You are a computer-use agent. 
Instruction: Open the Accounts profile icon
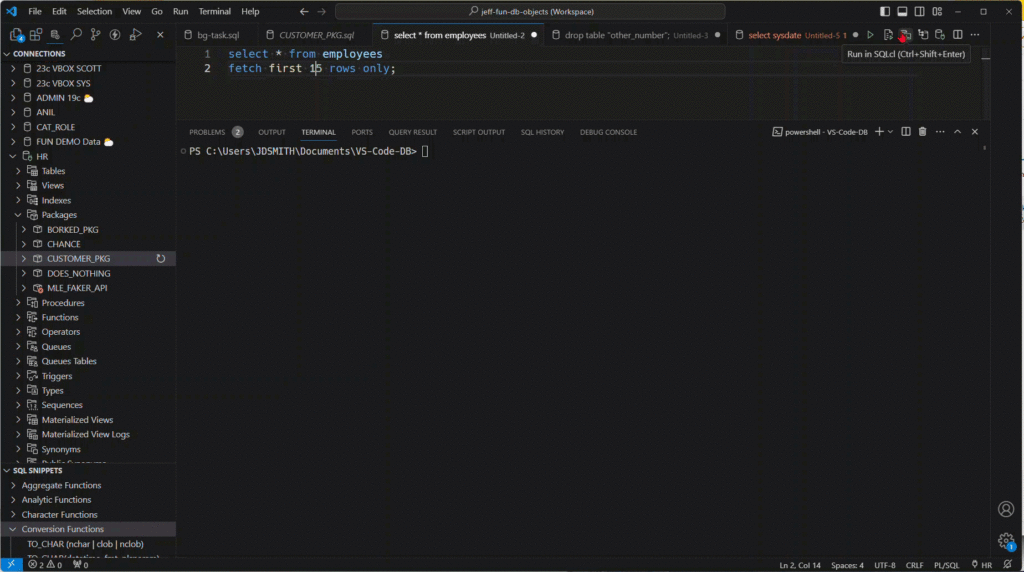(1006, 509)
